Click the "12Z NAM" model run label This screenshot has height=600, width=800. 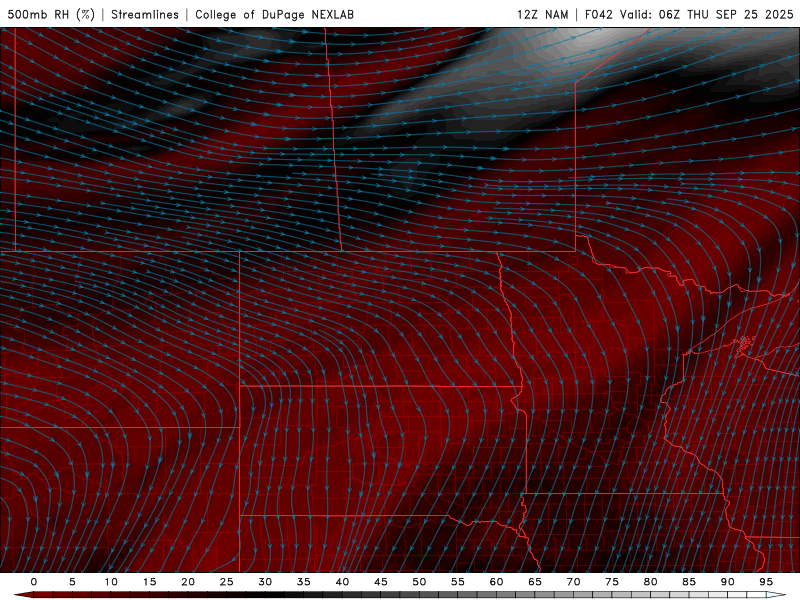[542, 14]
